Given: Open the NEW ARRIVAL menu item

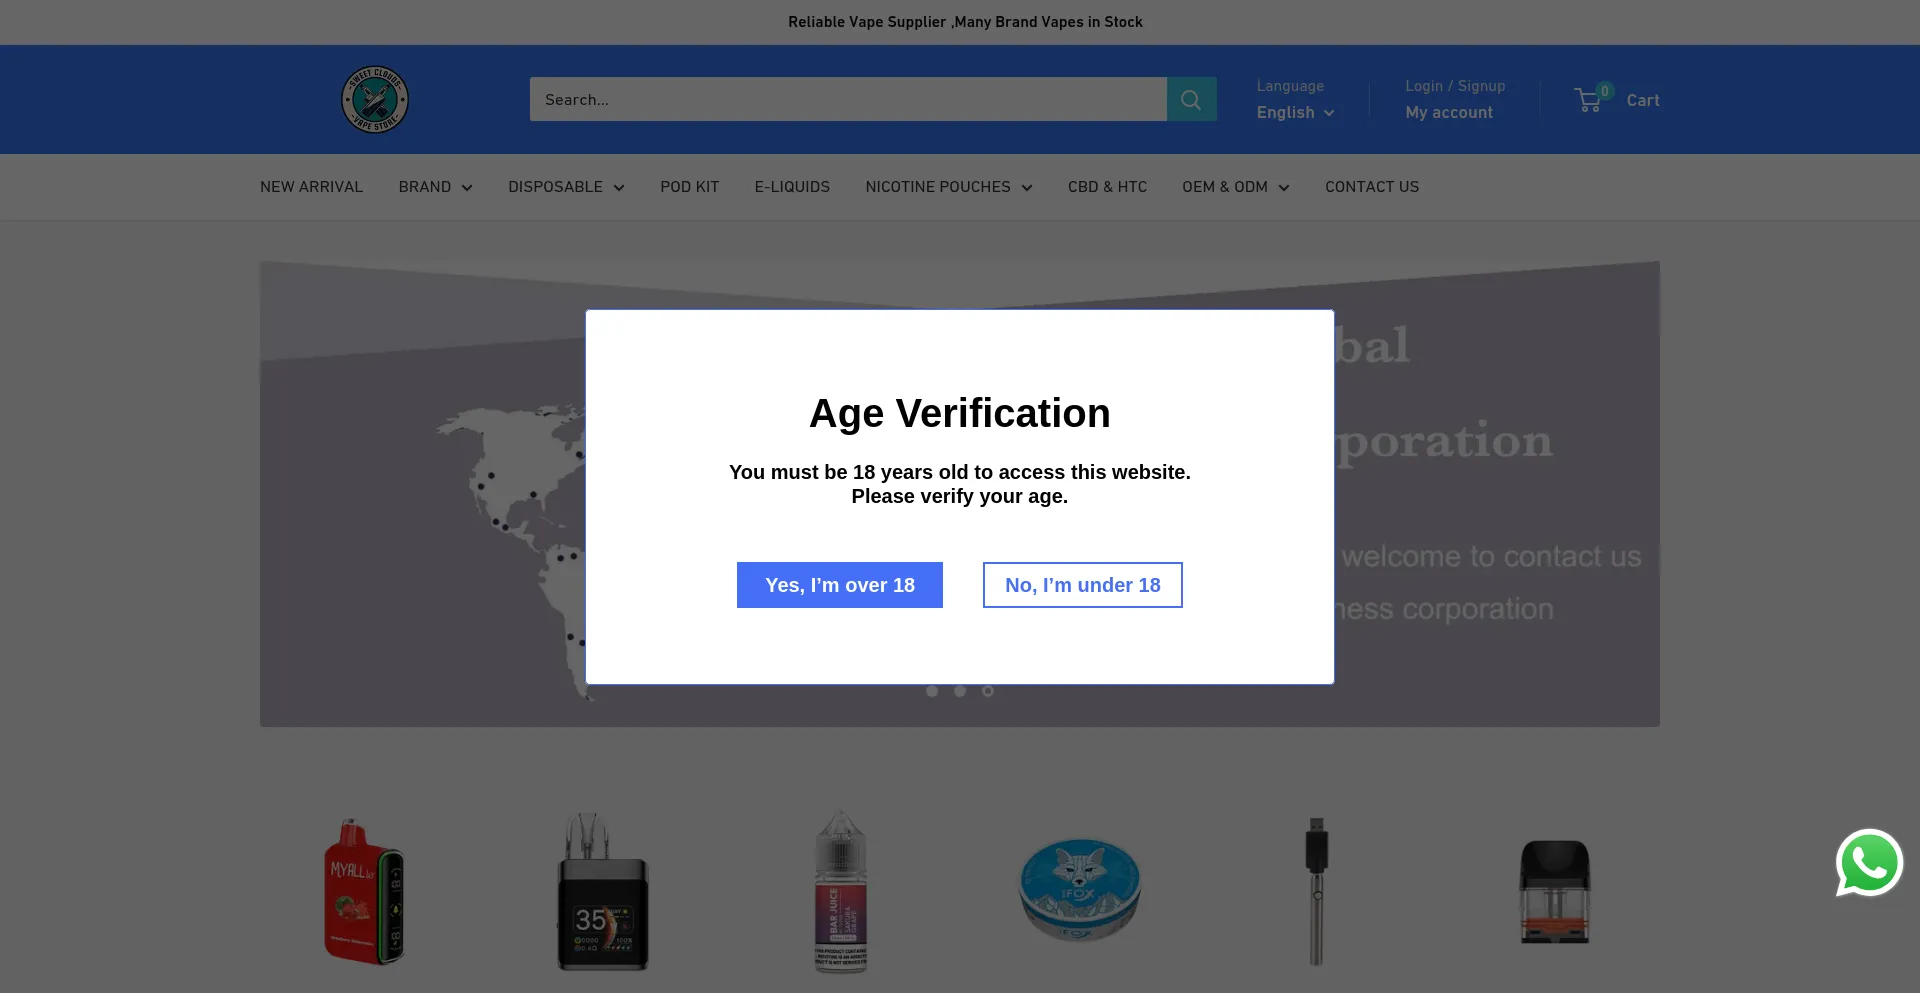Looking at the screenshot, I should (x=311, y=187).
